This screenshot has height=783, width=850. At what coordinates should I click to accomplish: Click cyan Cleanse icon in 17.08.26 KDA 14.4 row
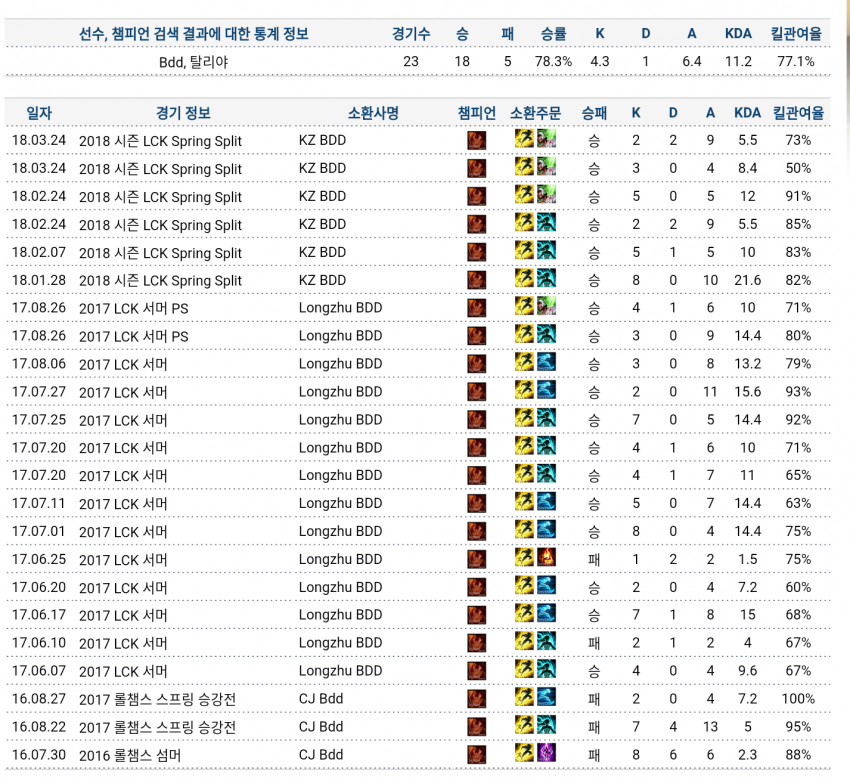coord(546,334)
